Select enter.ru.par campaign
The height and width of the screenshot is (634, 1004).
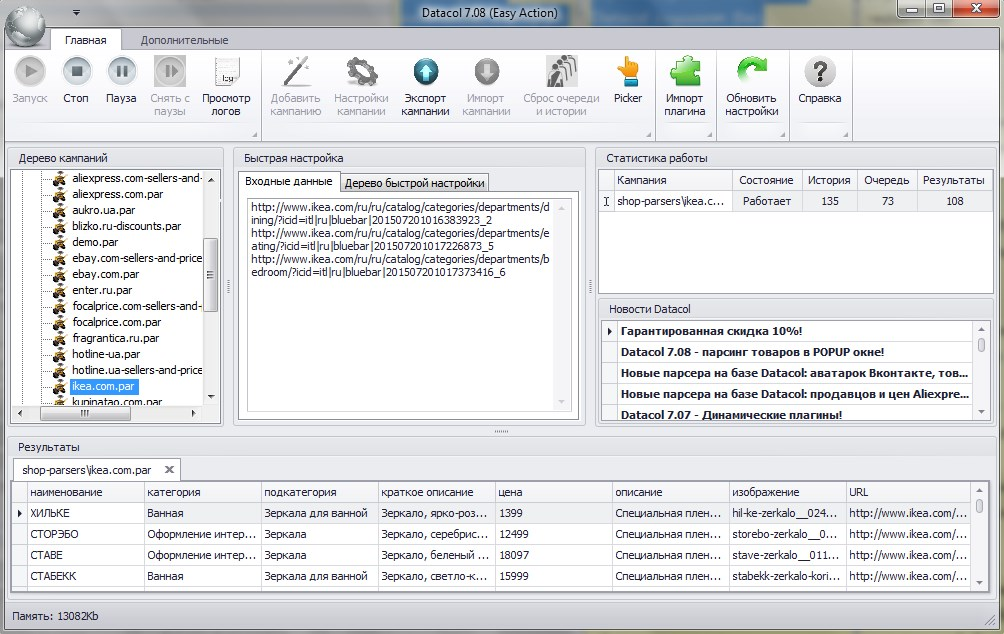coord(102,289)
